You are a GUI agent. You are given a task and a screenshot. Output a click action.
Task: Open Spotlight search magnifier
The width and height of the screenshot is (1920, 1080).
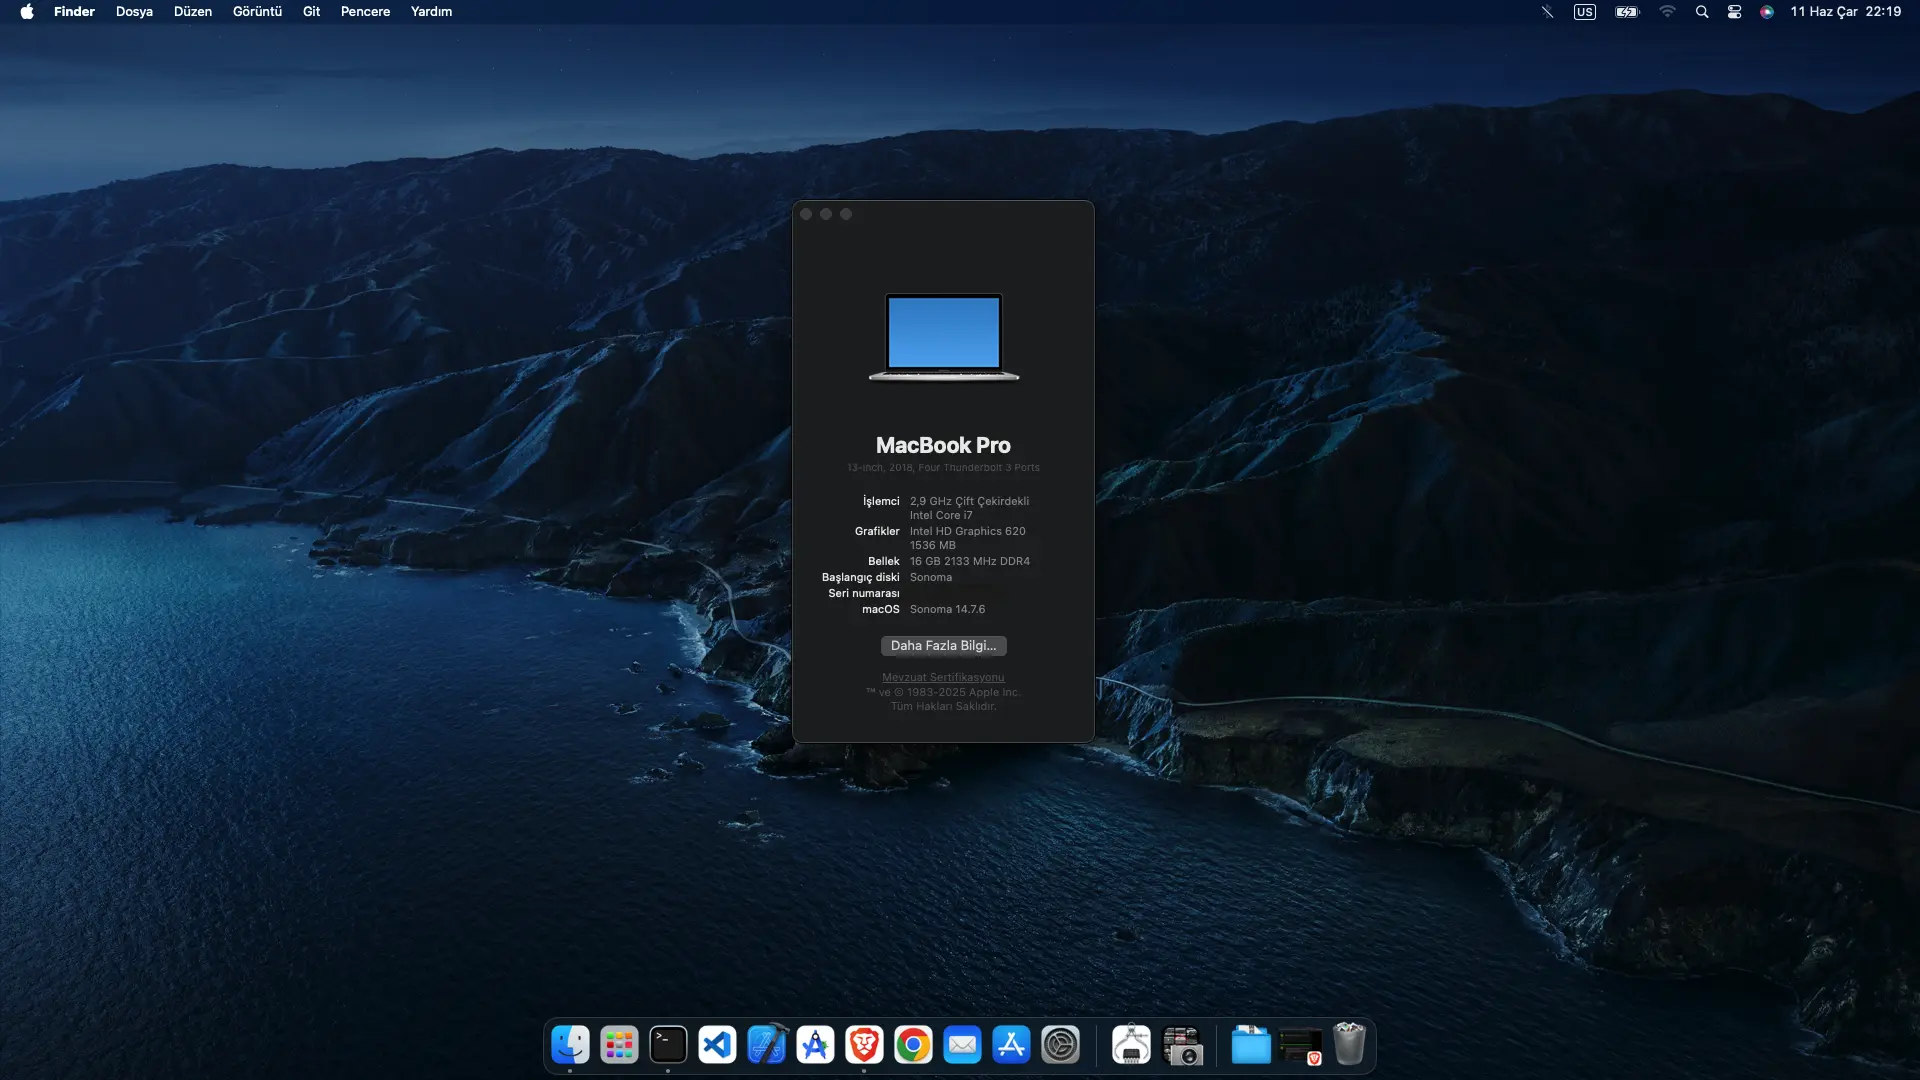point(1702,12)
